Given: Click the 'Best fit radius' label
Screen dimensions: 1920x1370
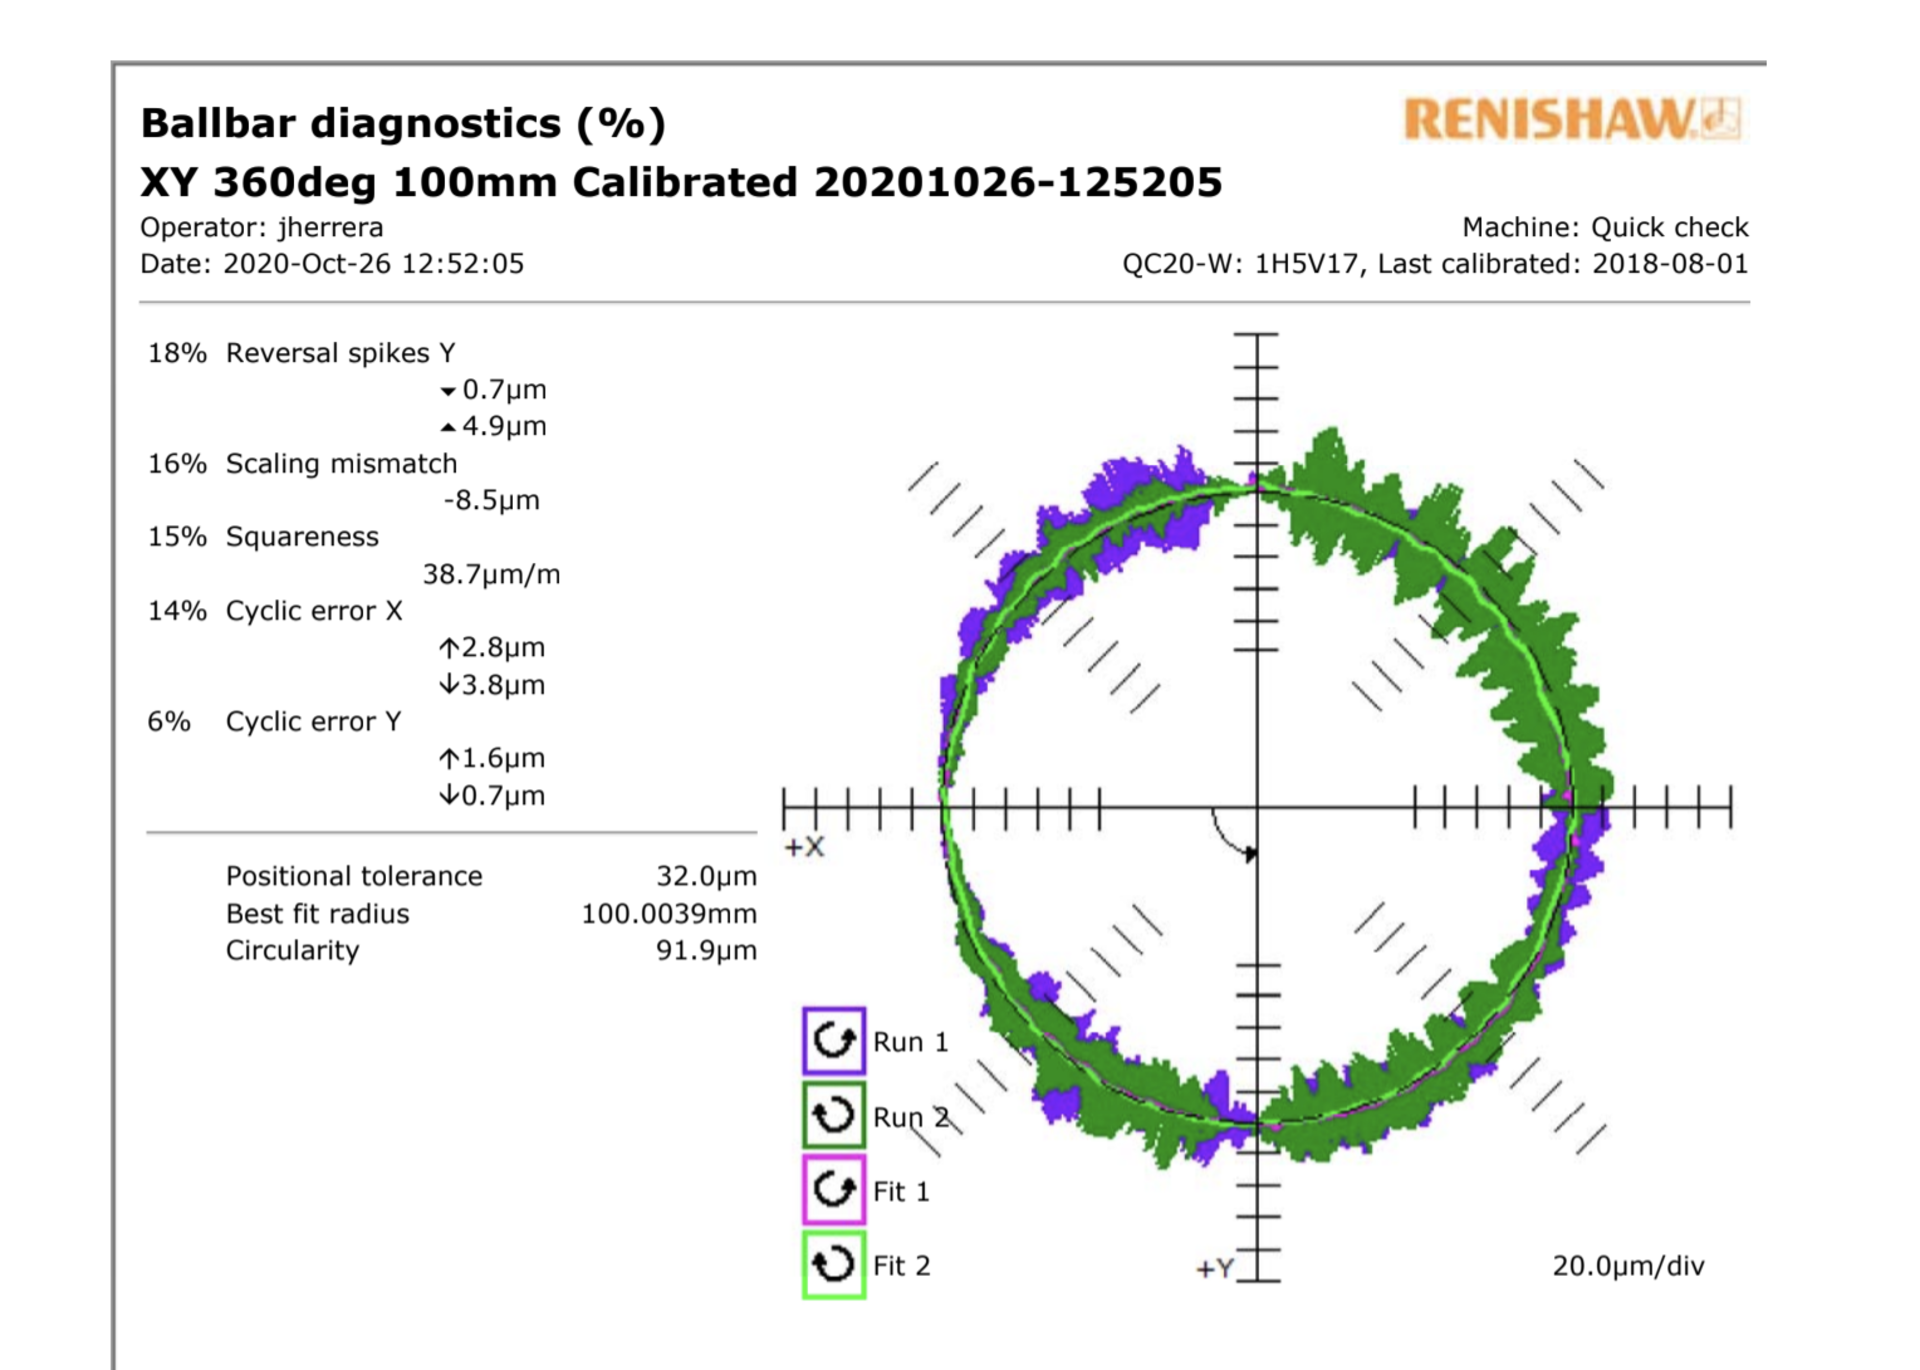Looking at the screenshot, I should pyautogui.click(x=317, y=914).
